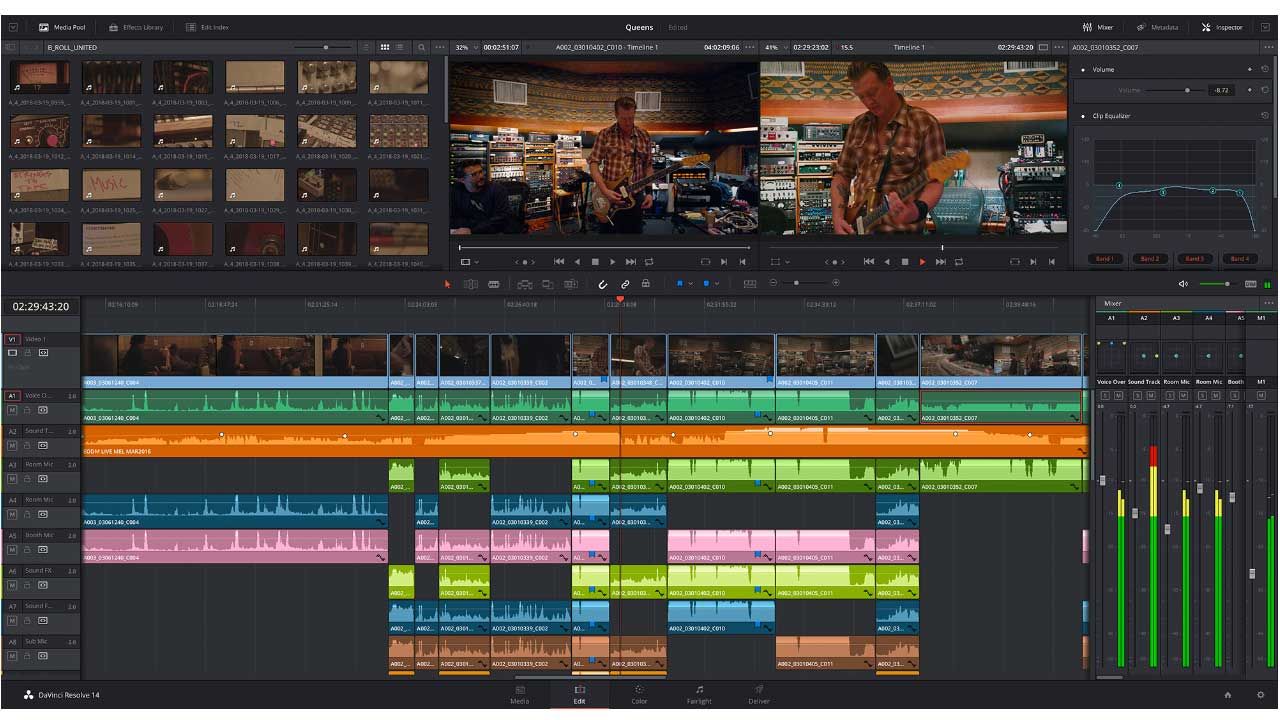Open source viewer zoom percentage dropdown

(465, 47)
